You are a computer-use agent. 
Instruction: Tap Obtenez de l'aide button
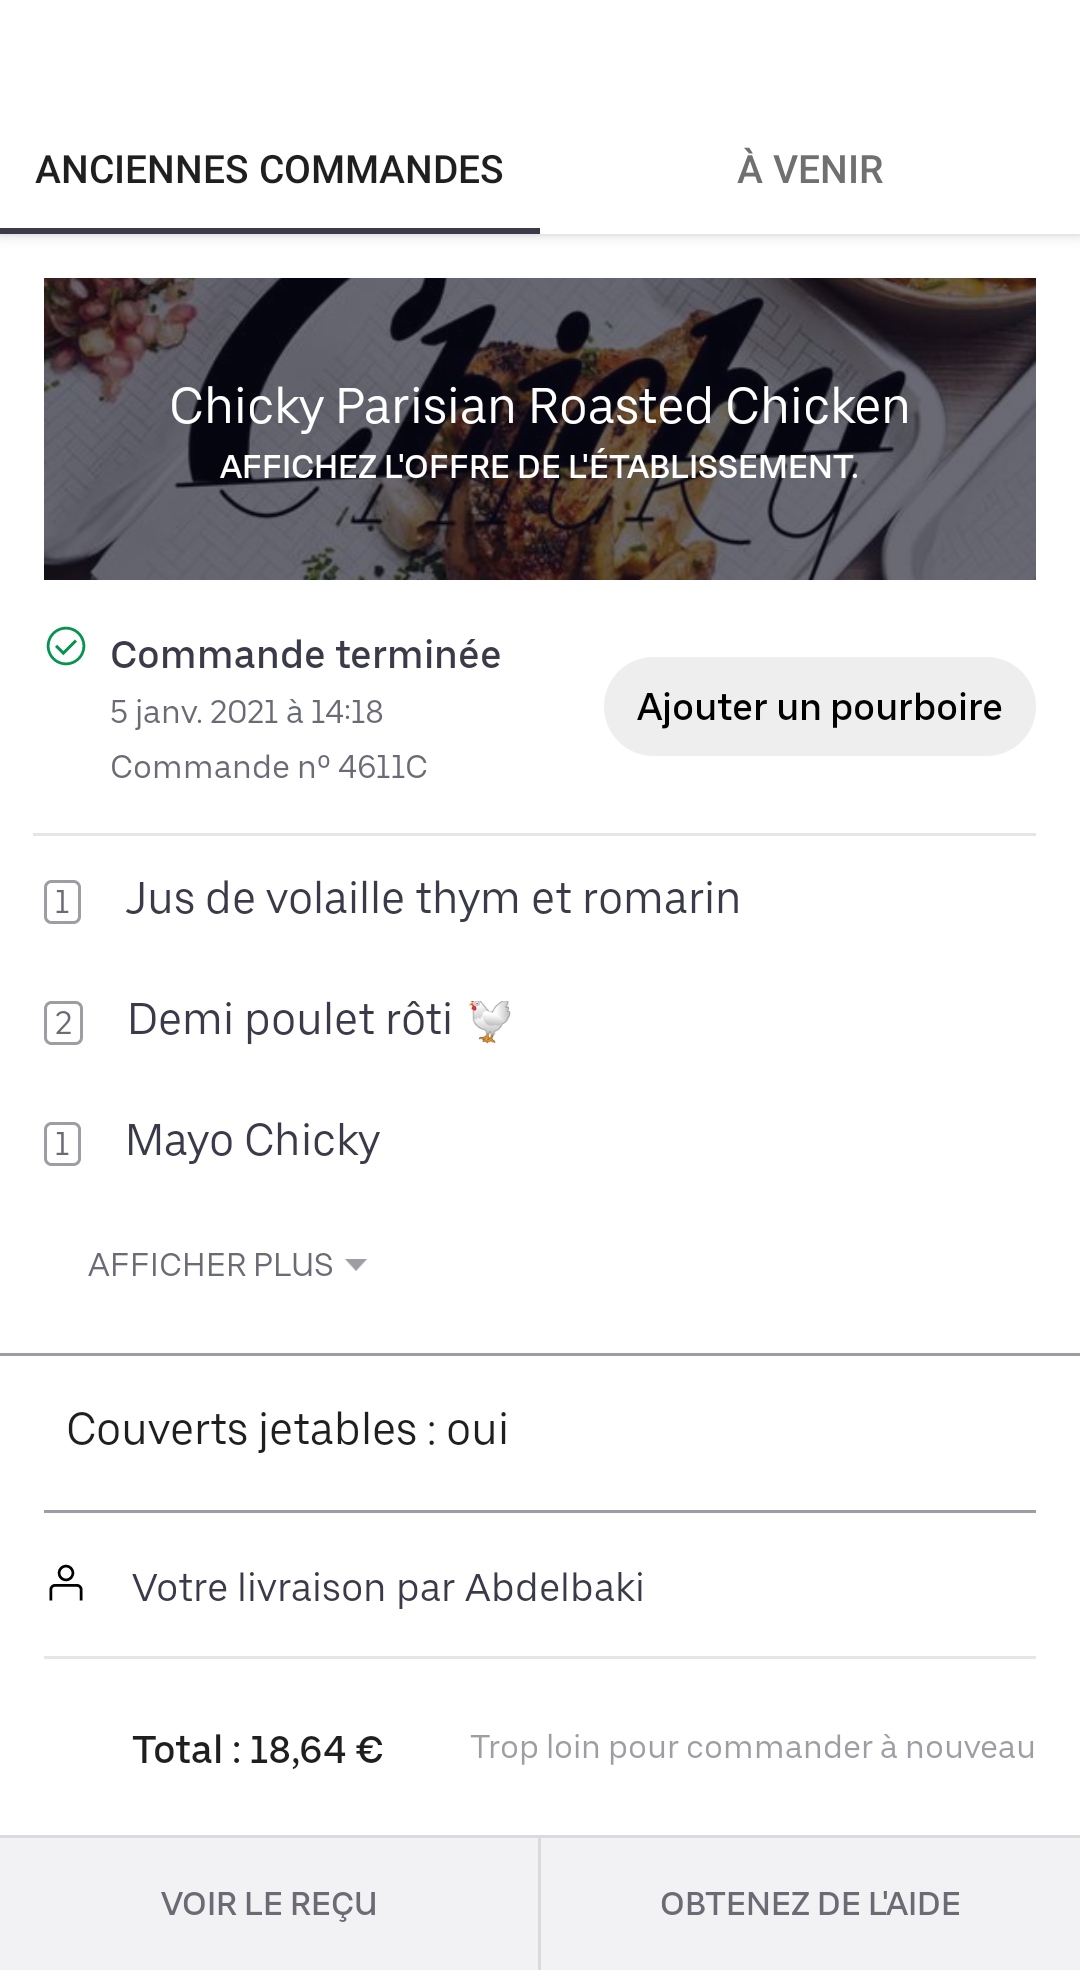[x=811, y=1904]
